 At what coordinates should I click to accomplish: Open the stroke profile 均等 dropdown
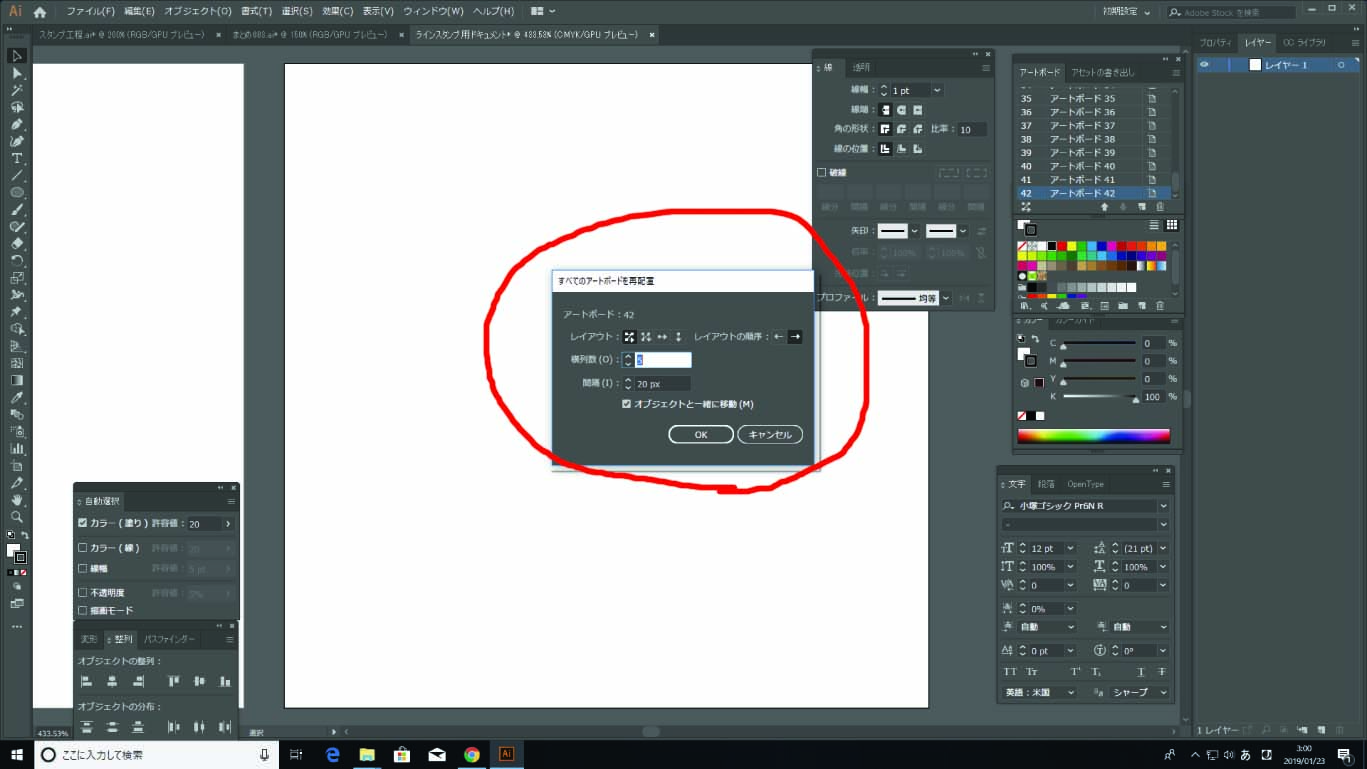point(945,298)
